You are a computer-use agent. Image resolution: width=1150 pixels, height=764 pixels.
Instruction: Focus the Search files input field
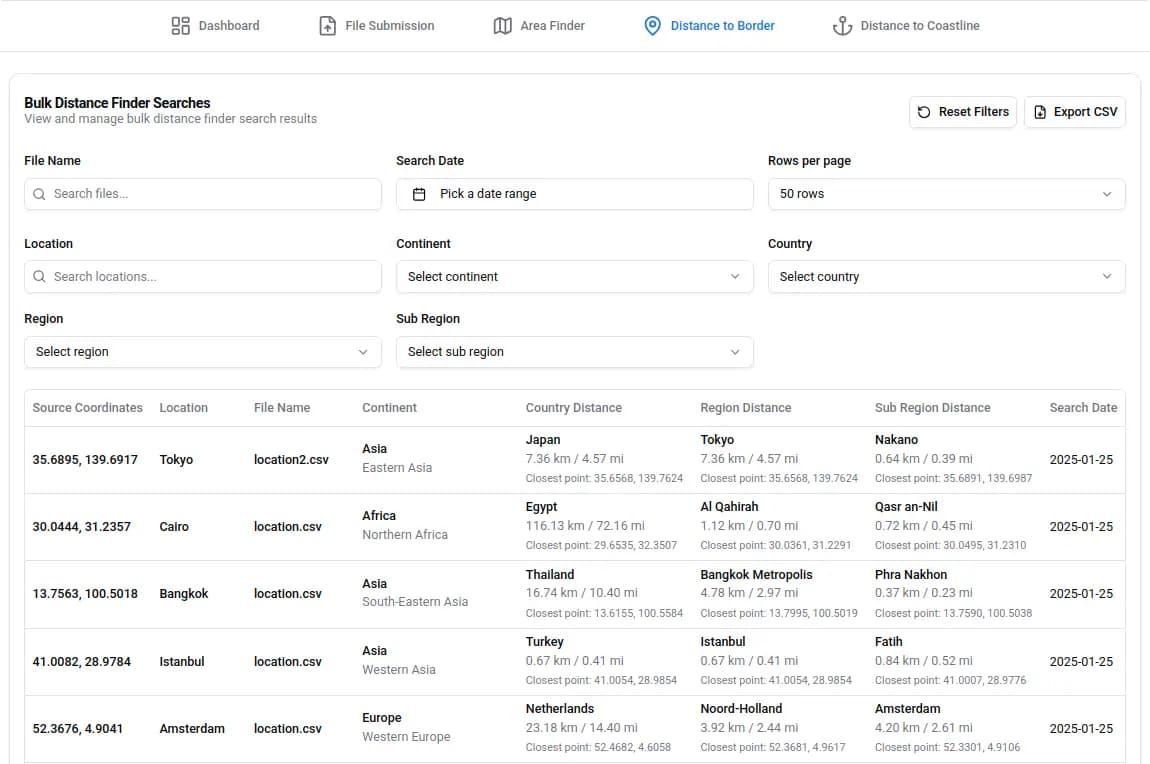pyautogui.click(x=212, y=194)
